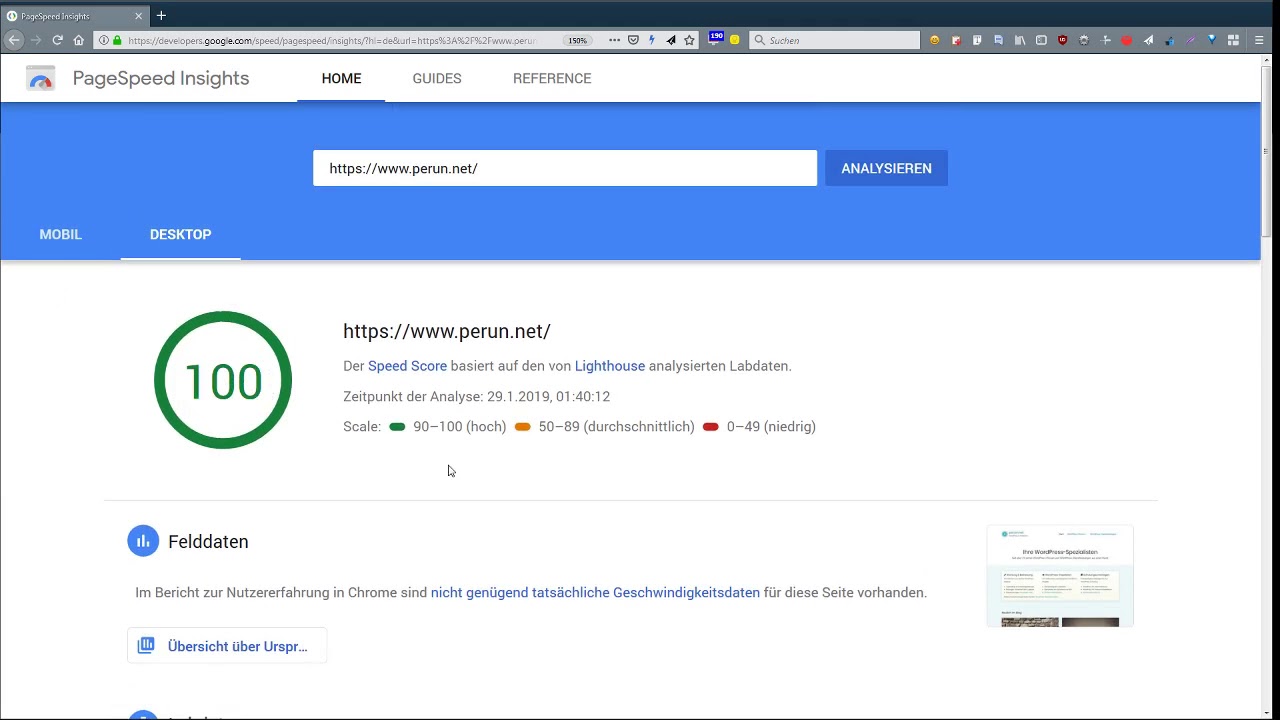
Task: Click the blue 190 counter extension icon
Action: click(716, 38)
